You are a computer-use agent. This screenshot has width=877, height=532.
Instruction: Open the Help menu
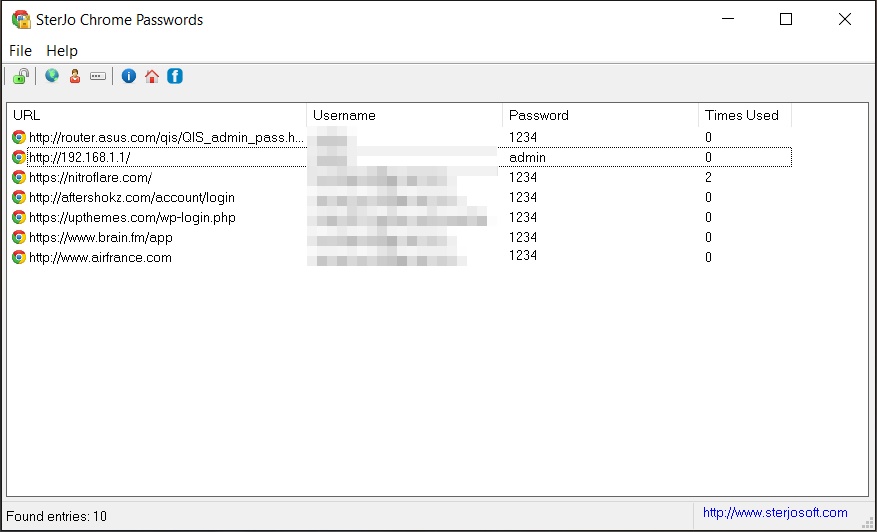tap(62, 51)
